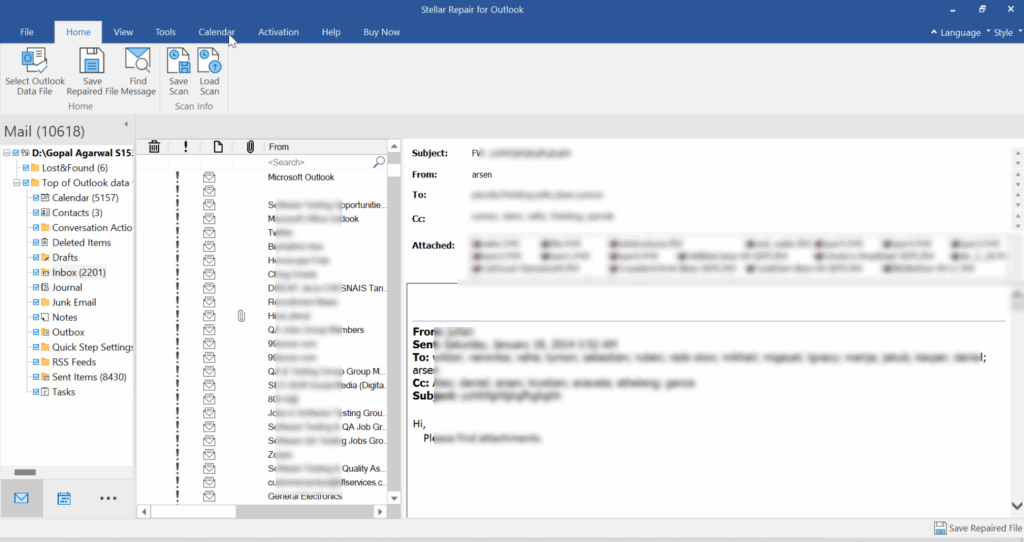Toggle checkbox for Deleted Items folder
The height and width of the screenshot is (542, 1024).
pos(36,242)
